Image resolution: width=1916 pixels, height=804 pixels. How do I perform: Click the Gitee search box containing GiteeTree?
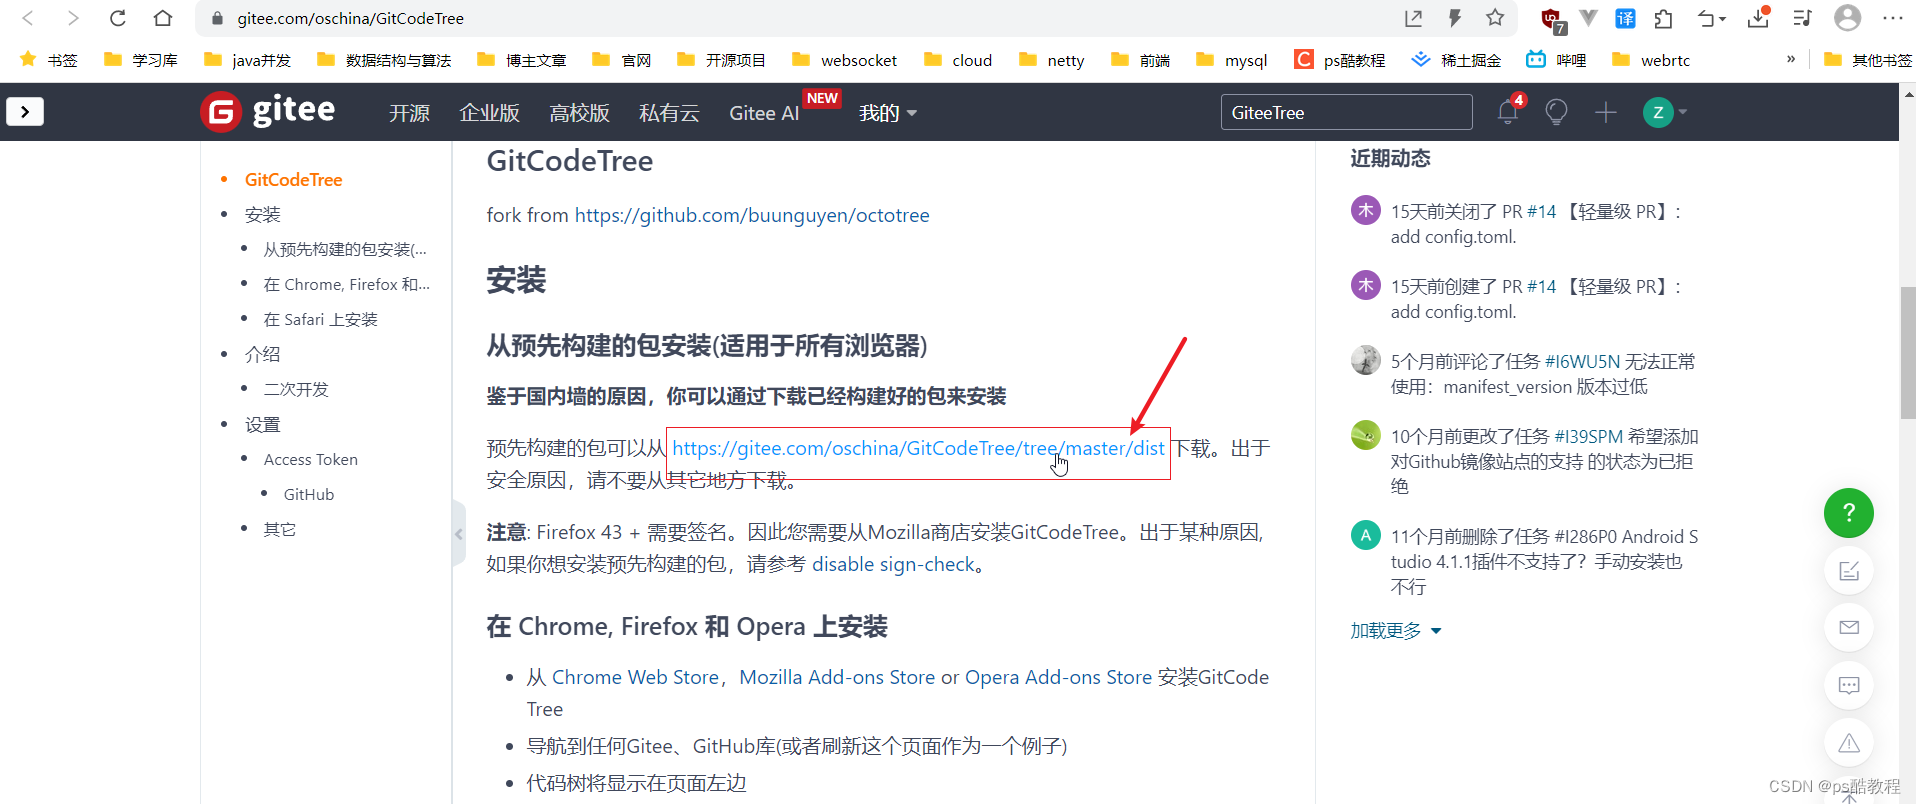coord(1346,112)
